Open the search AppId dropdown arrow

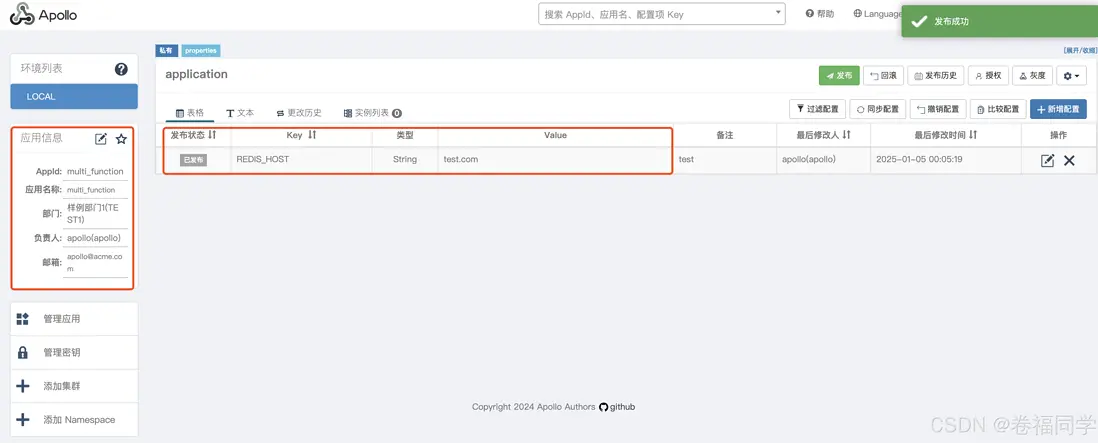779,13
